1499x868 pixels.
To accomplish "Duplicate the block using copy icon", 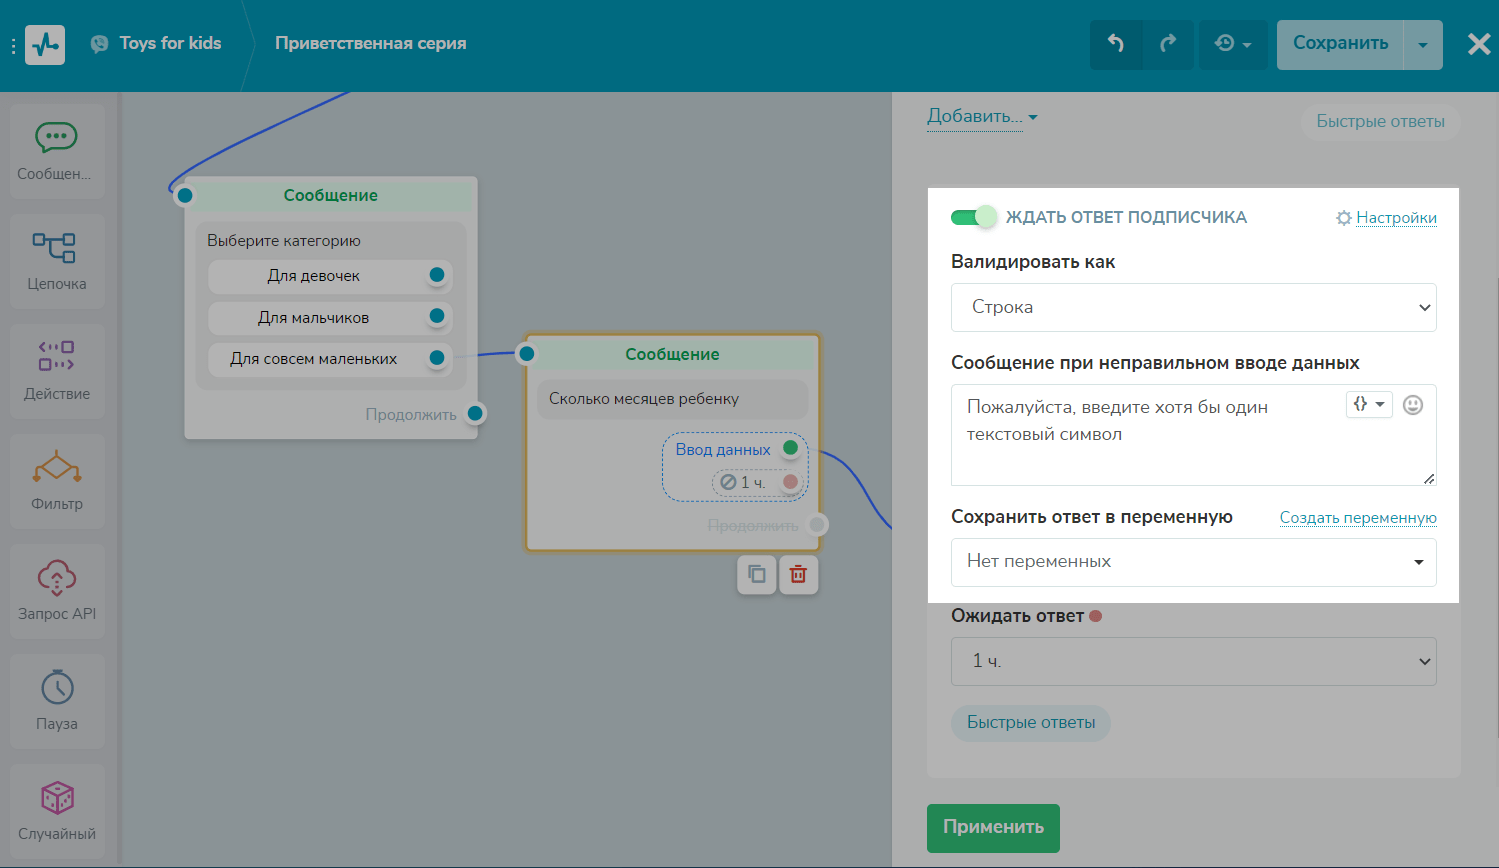I will pyautogui.click(x=757, y=574).
